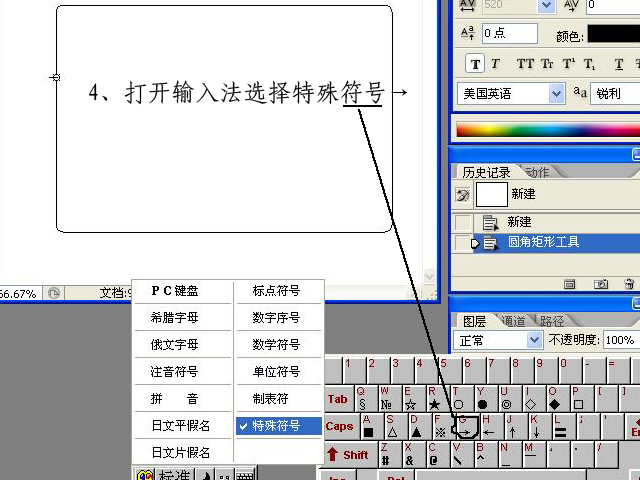Click the kerning input field
The image size is (640, 480).
[613, 6]
